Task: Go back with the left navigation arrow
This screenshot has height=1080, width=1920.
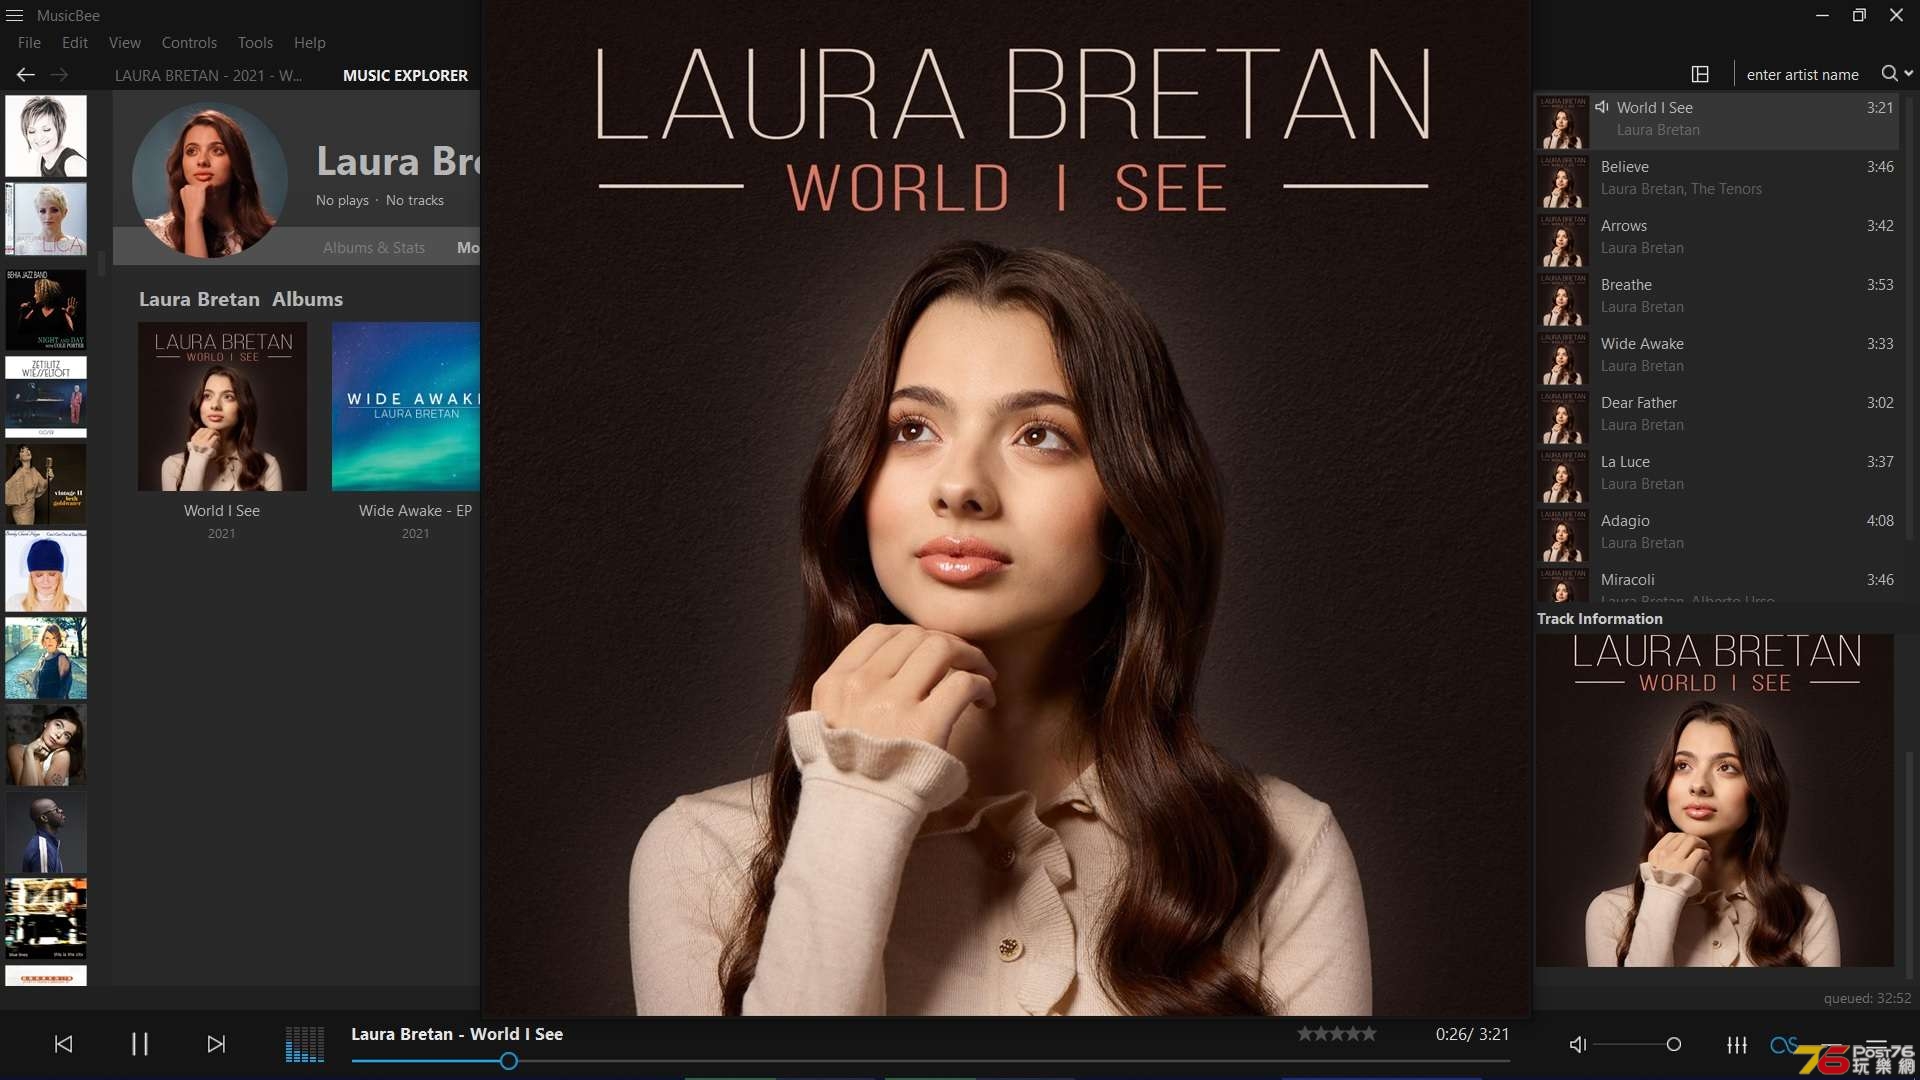Action: (26, 75)
